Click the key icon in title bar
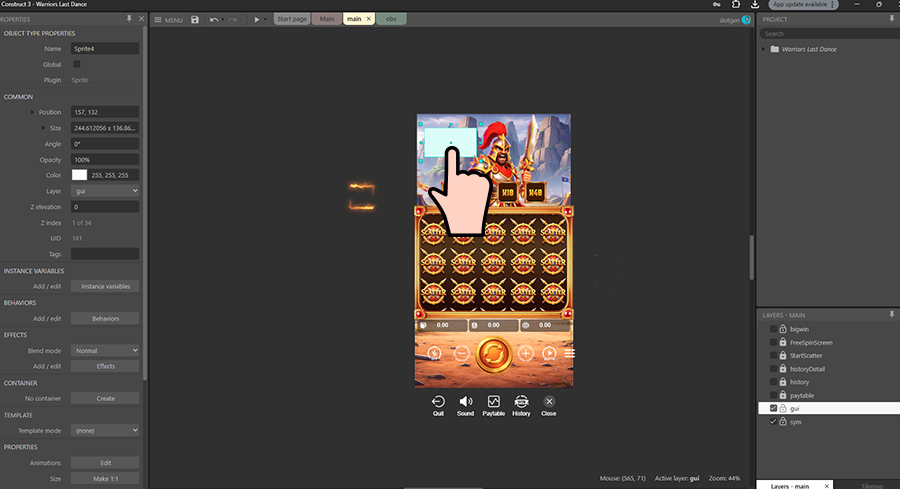Viewport: 900px width, 489px height. [717, 4]
